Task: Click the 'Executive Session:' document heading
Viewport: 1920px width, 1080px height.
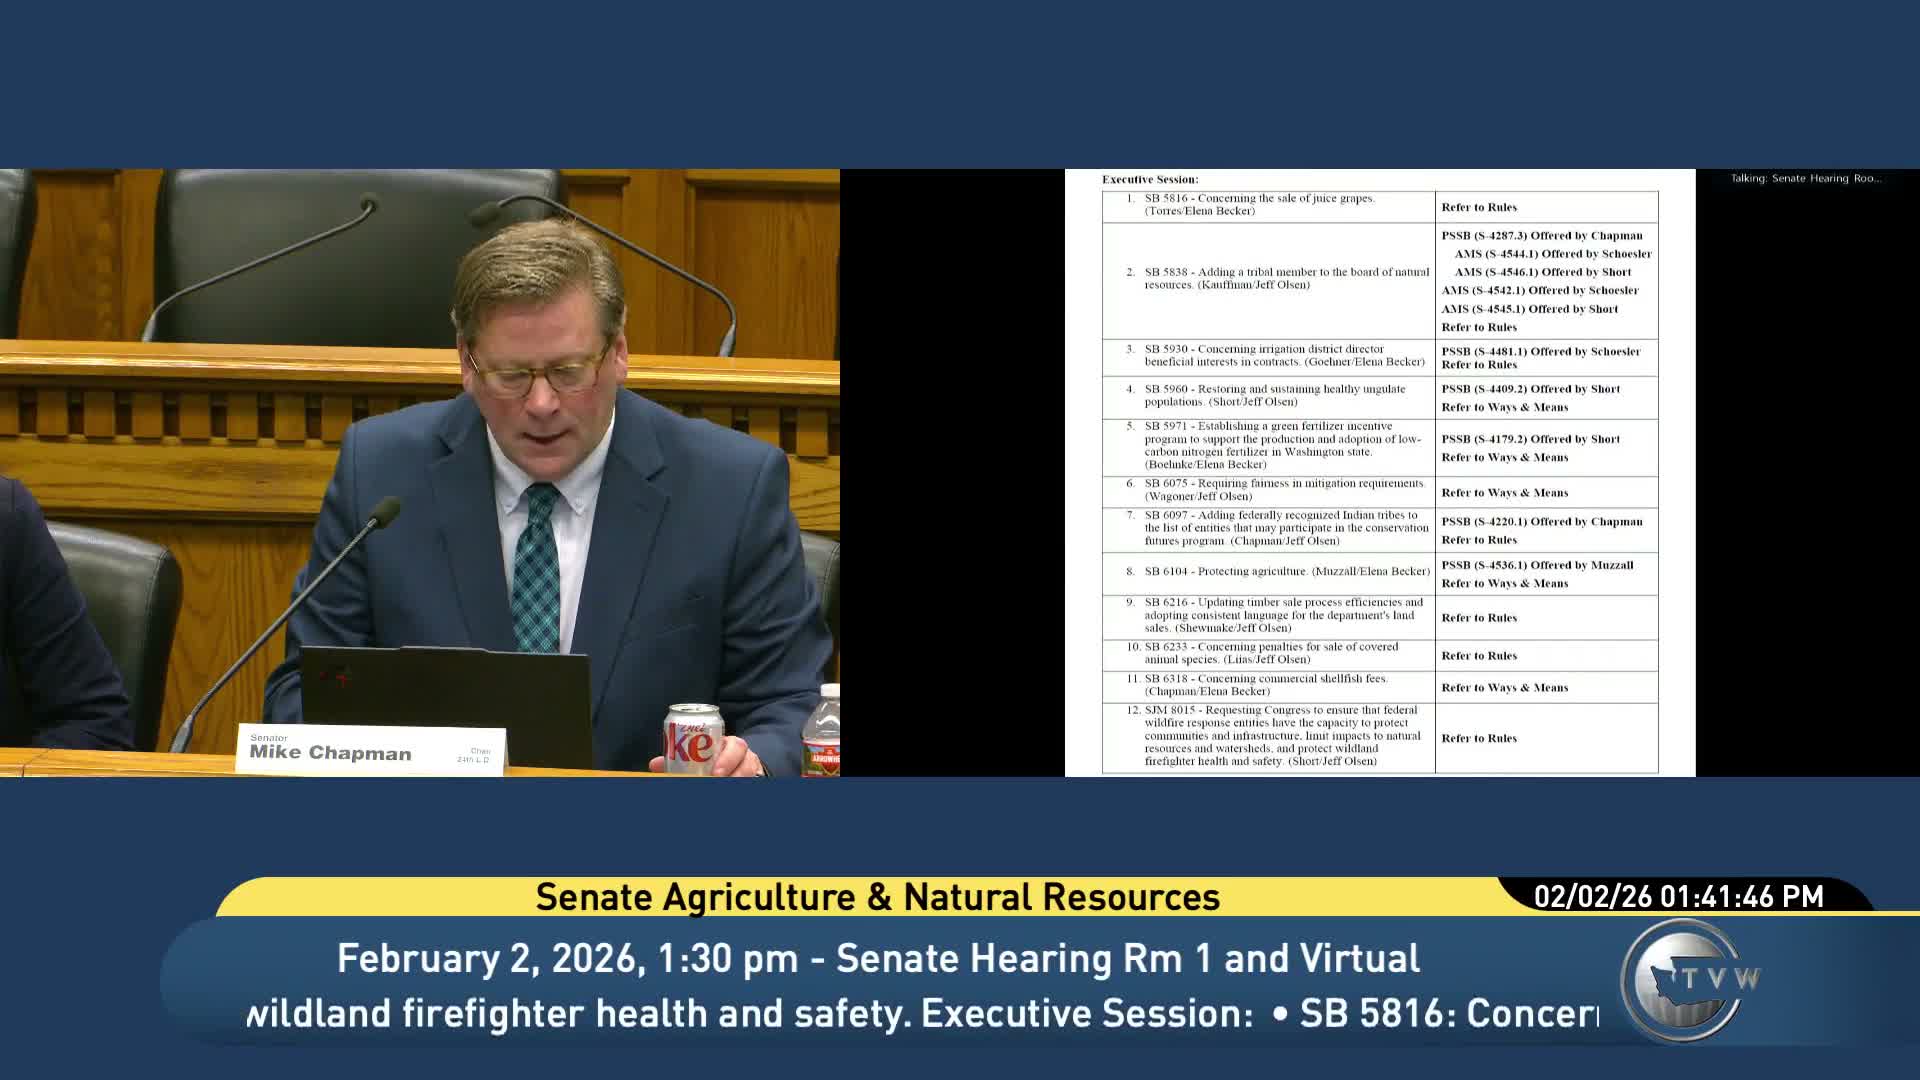Action: pyautogui.click(x=1149, y=180)
